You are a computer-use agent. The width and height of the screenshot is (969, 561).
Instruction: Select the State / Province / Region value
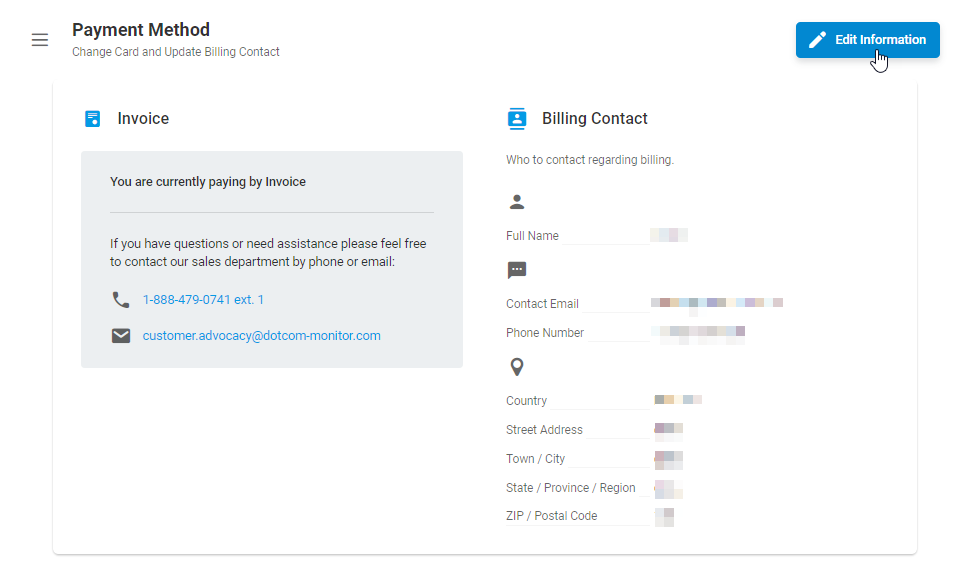pos(669,487)
